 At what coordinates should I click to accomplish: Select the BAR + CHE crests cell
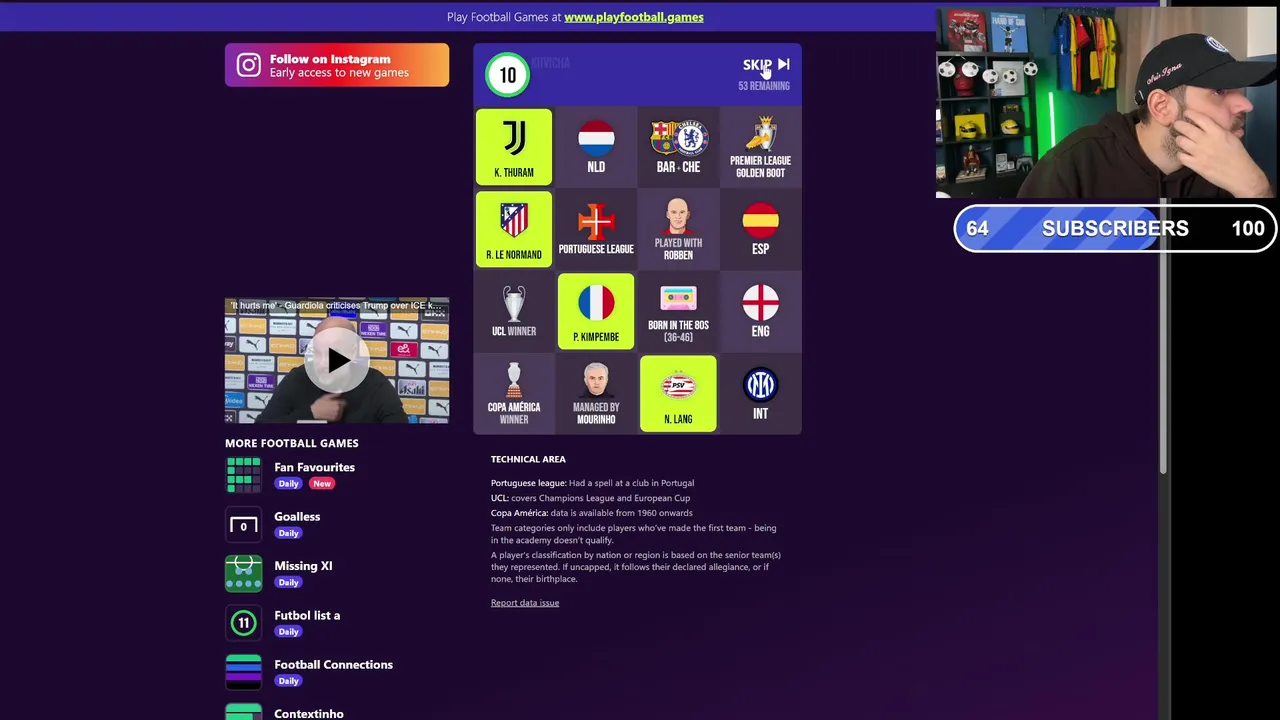[x=678, y=147]
